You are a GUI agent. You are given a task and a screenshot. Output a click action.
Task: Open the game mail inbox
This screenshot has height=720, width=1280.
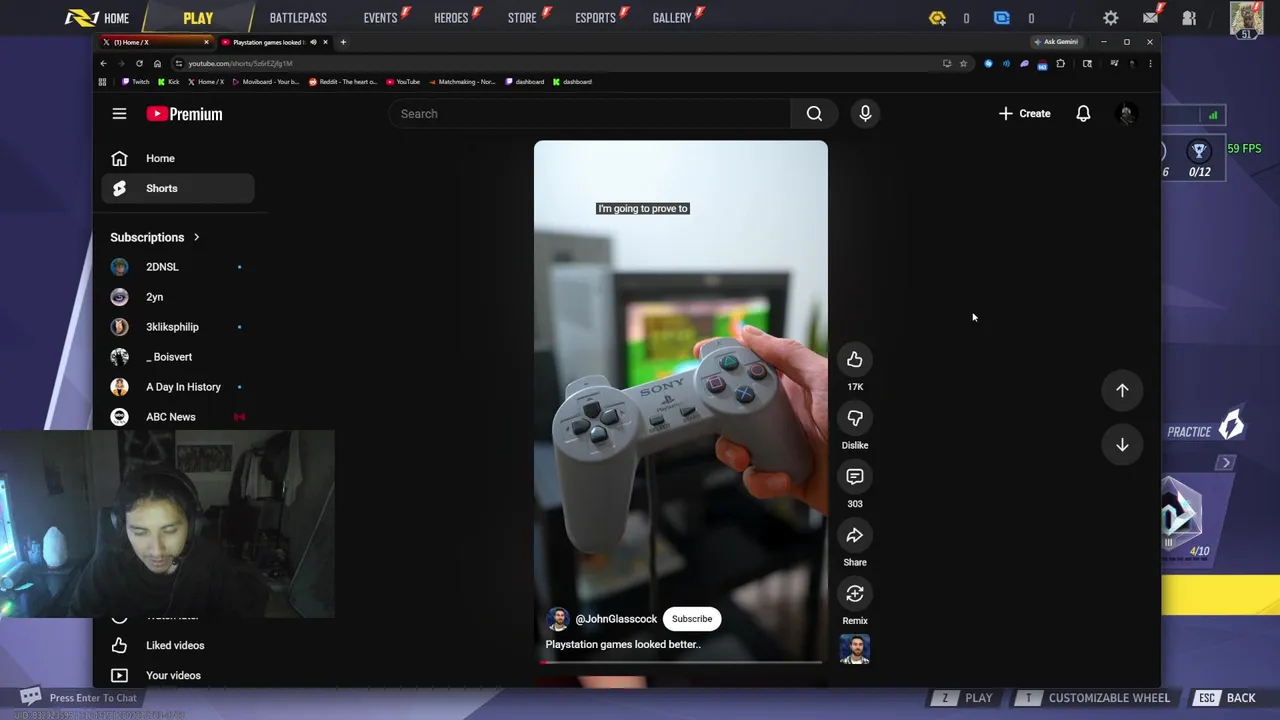coord(1151,17)
